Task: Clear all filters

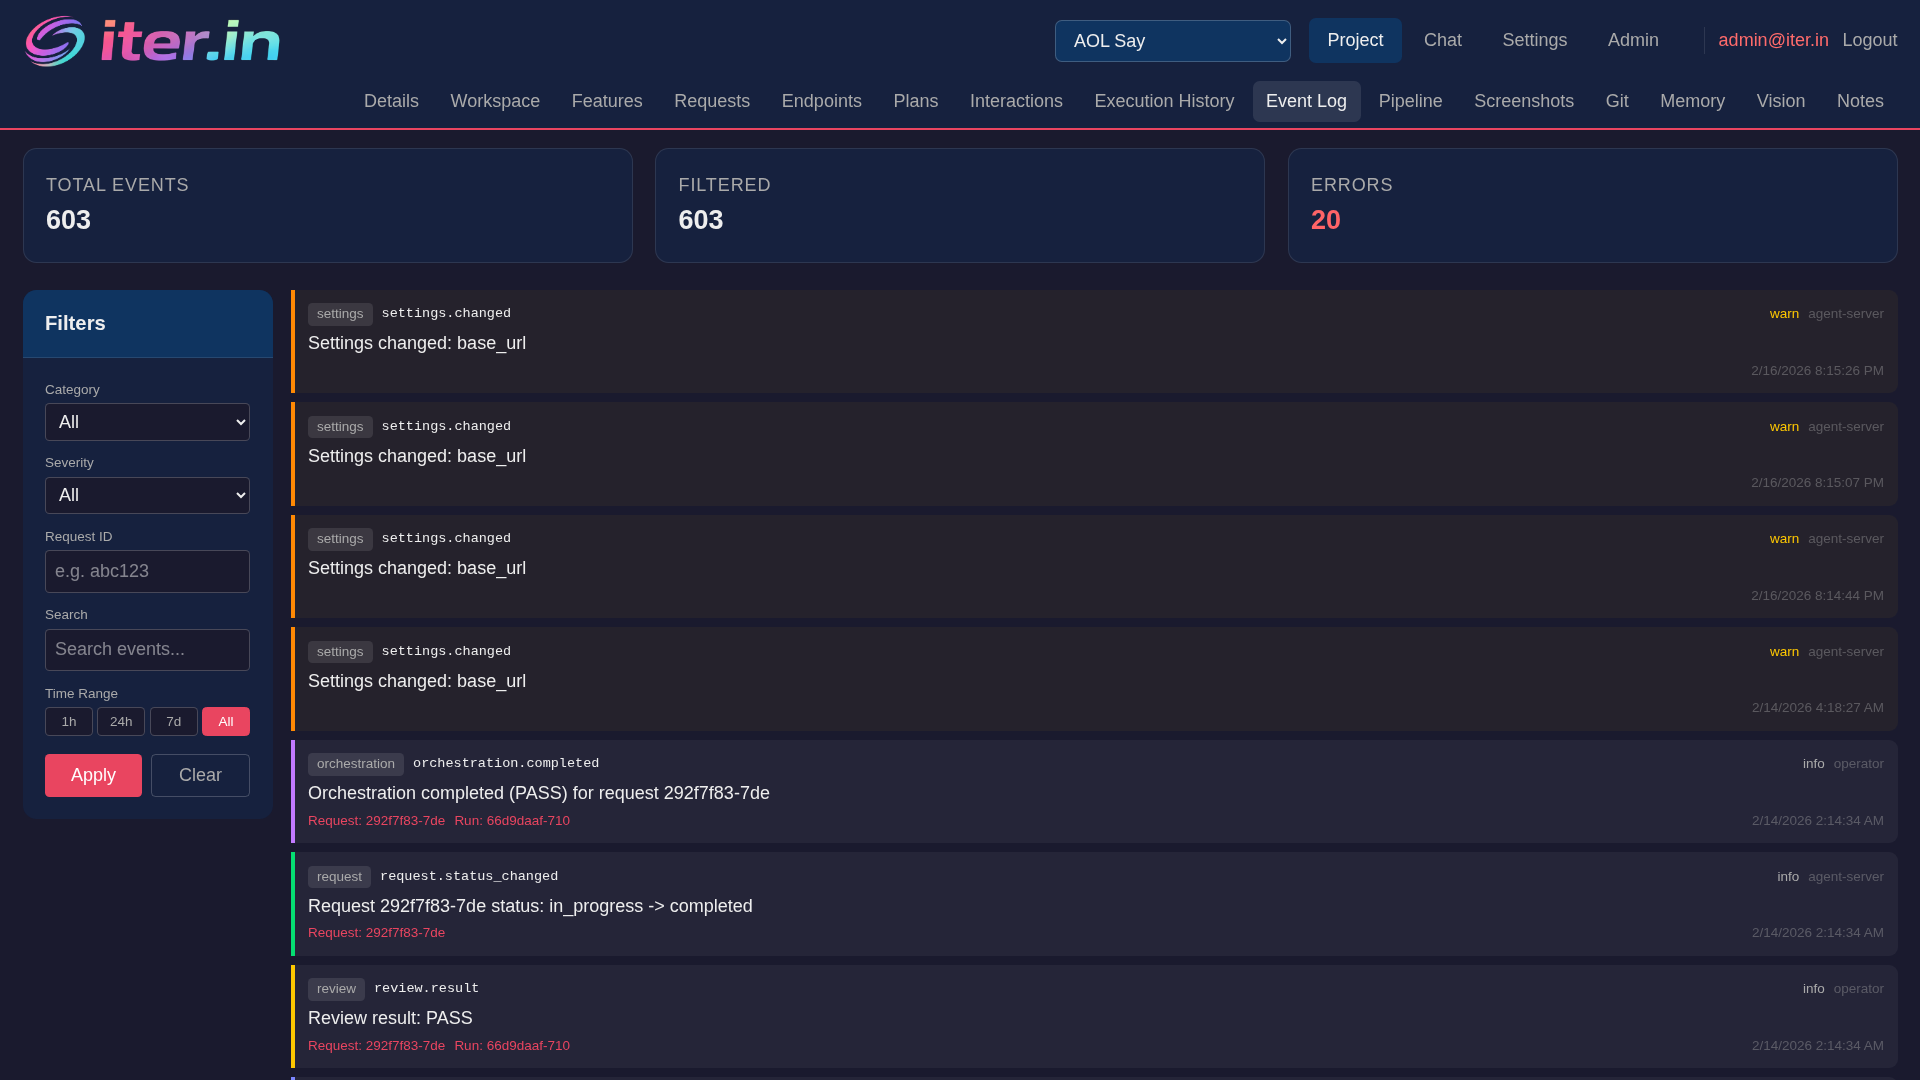Action: 199,775
